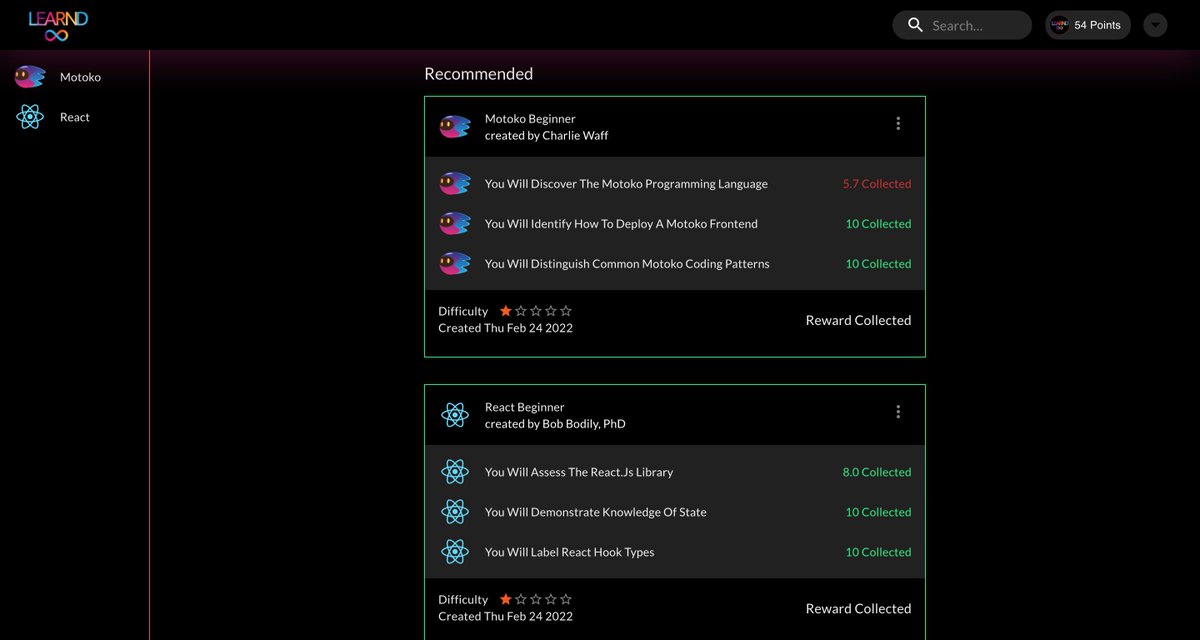This screenshot has width=1200, height=640.
Task: Click the filled difficulty star on React Beginner
Action: (x=505, y=599)
